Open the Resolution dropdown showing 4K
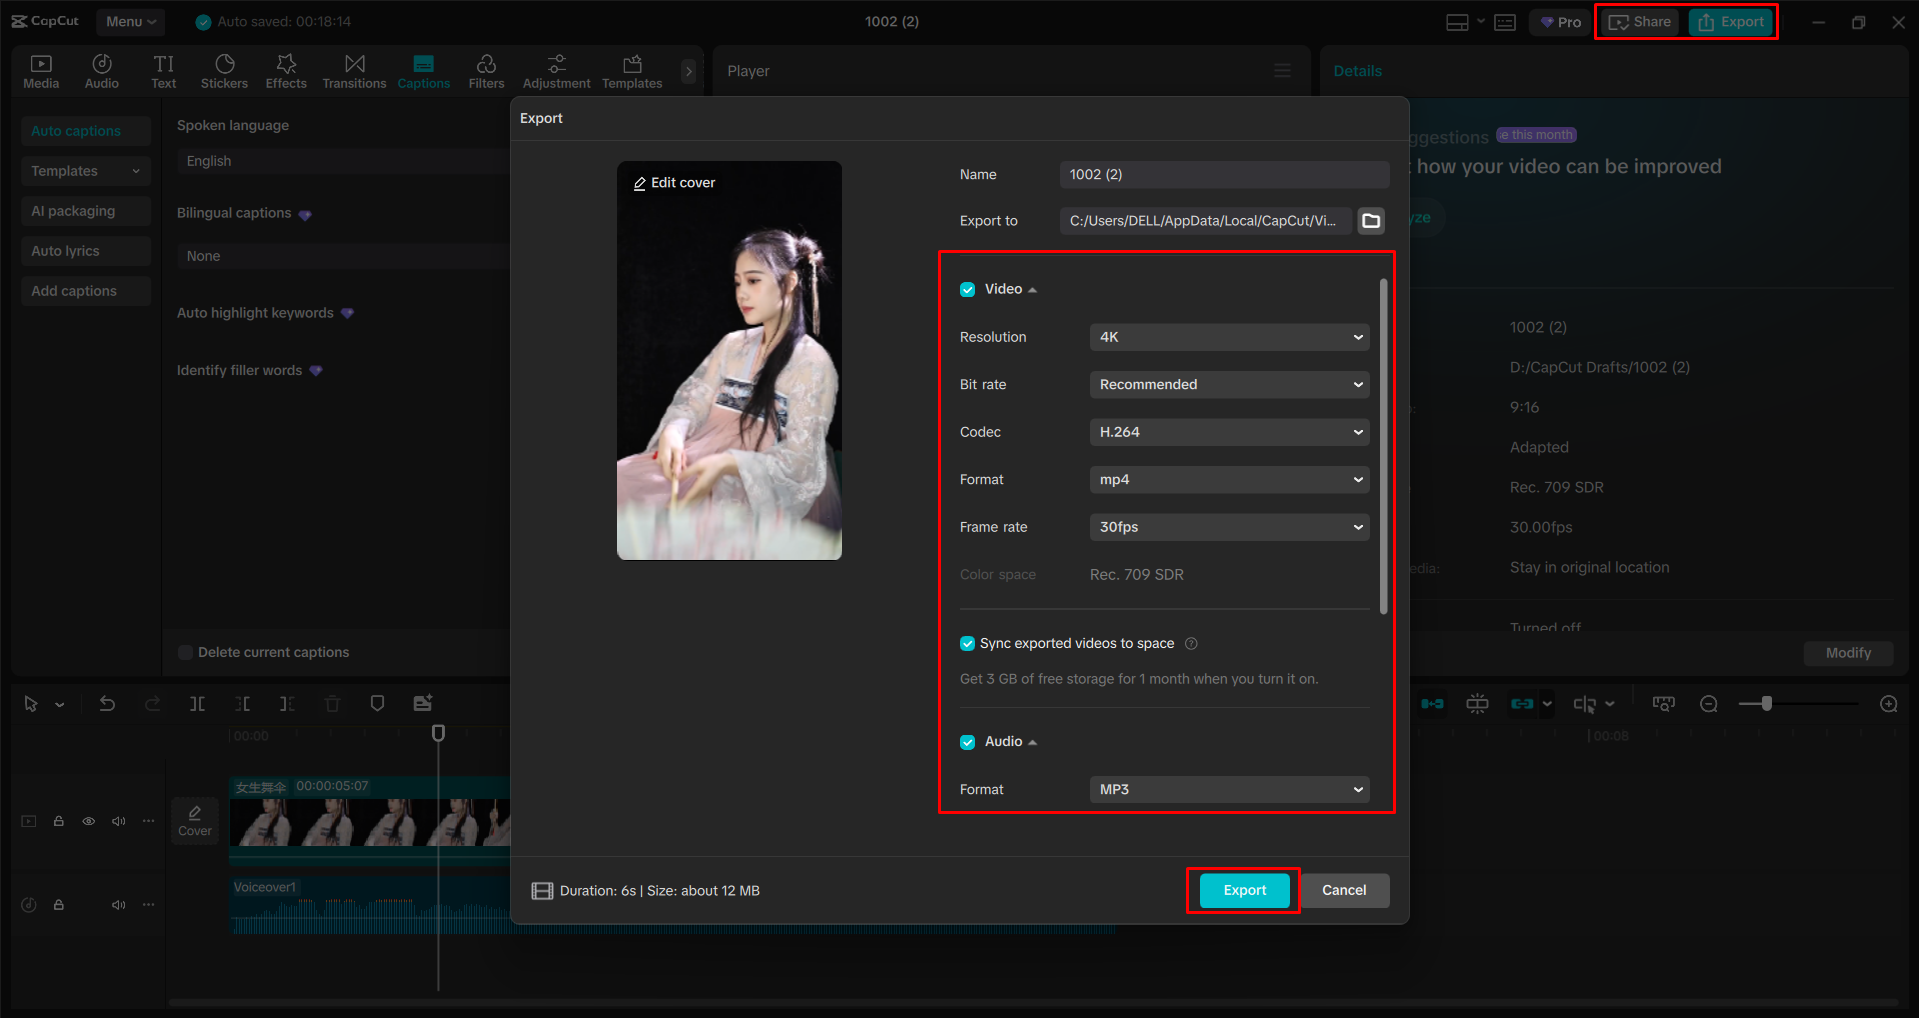This screenshot has height=1018, width=1919. click(1228, 337)
